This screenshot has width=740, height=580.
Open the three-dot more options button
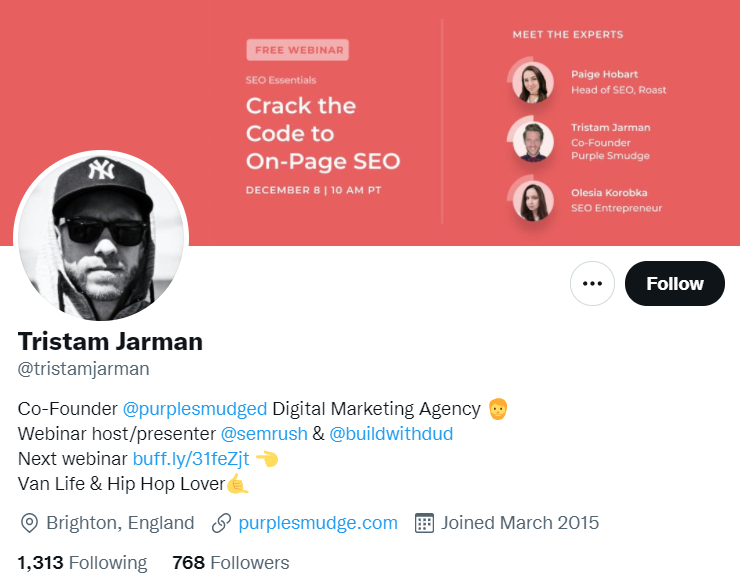(592, 283)
